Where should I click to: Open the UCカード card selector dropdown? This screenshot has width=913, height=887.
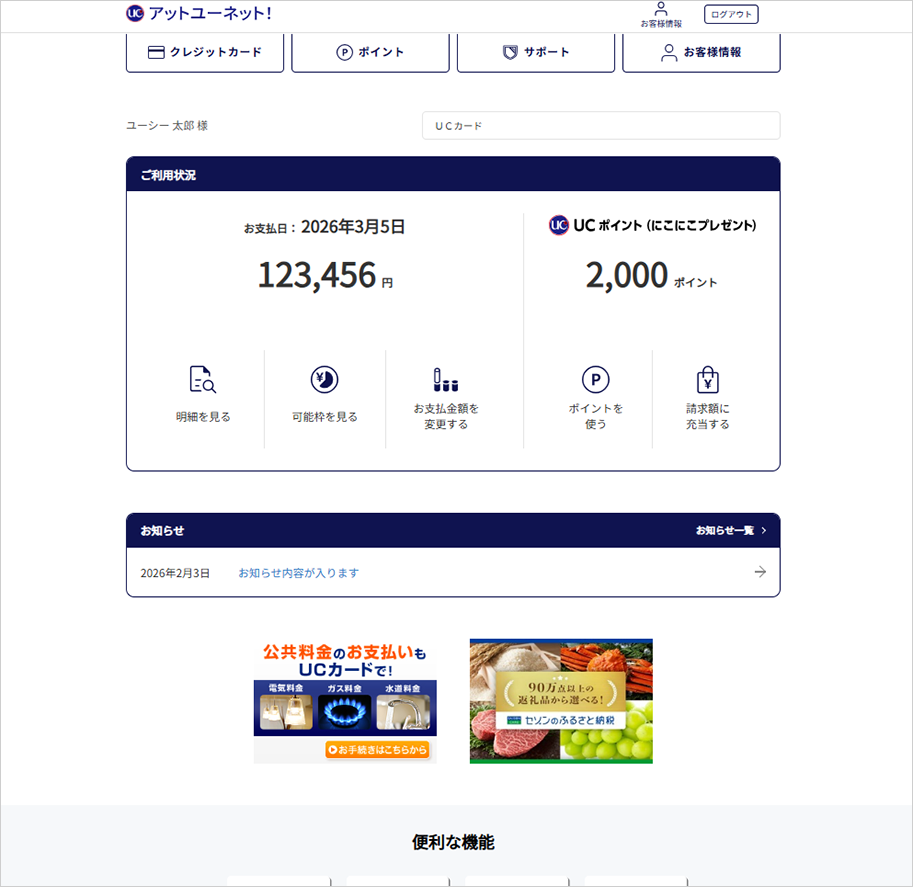coord(600,126)
